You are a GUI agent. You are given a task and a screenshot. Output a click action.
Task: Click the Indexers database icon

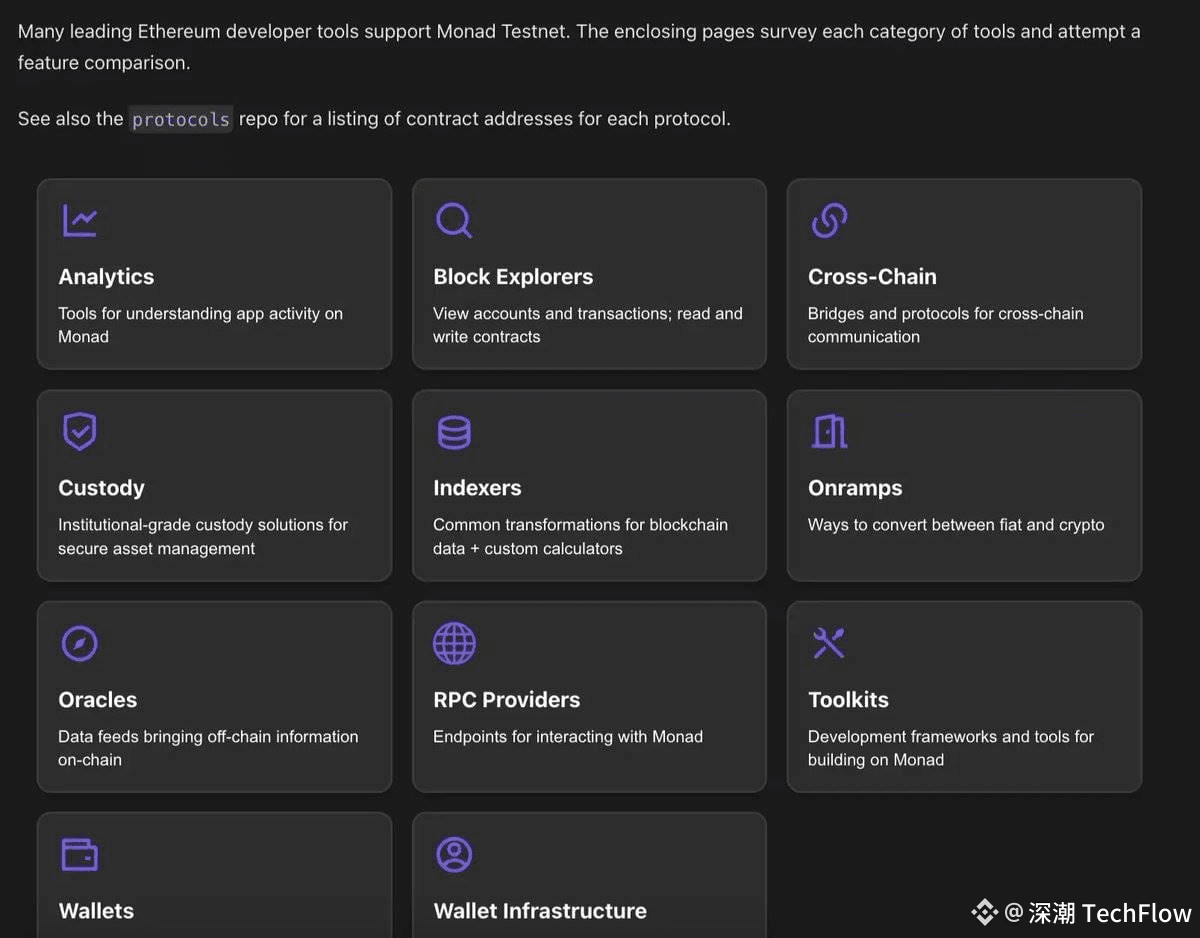tap(454, 432)
